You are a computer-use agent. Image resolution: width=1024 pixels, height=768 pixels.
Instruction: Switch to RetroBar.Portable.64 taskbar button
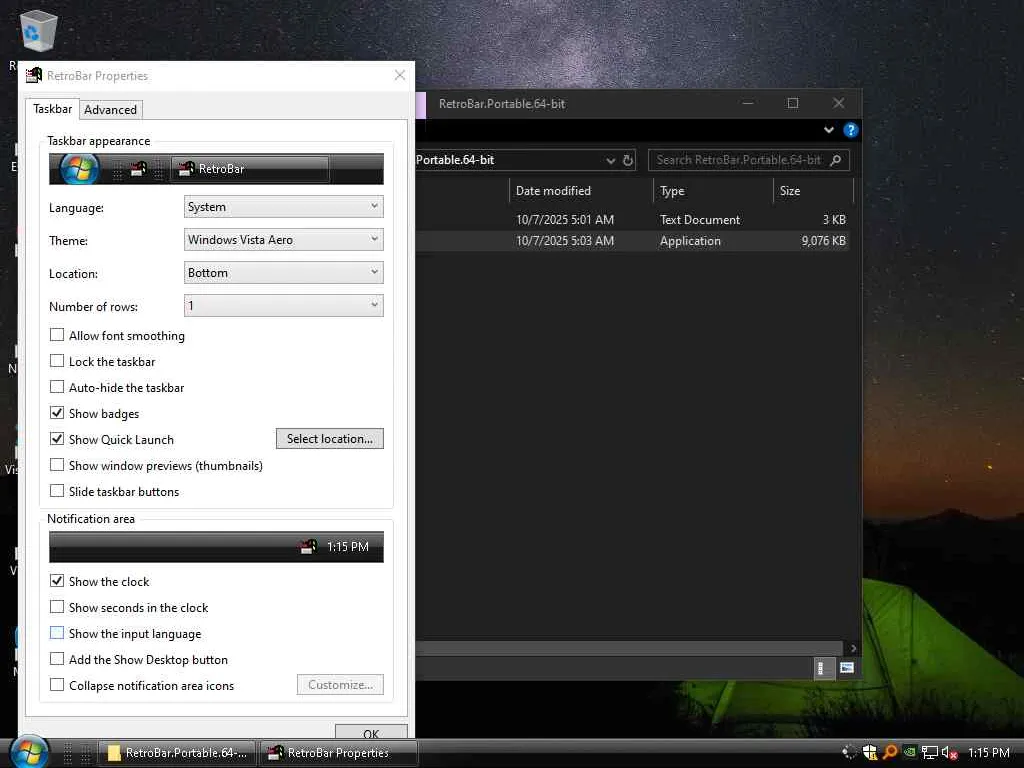coord(178,752)
